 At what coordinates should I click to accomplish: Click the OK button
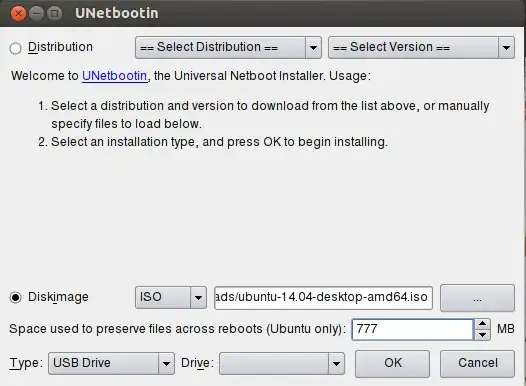click(392, 364)
